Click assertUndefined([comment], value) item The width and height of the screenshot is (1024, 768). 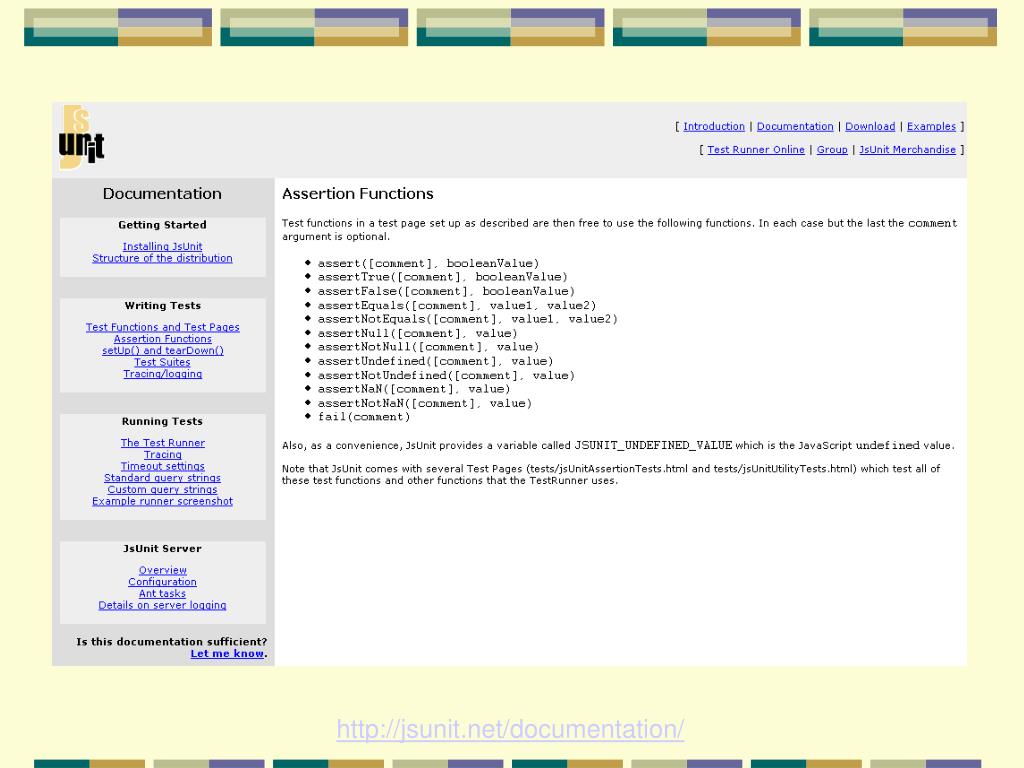coord(436,361)
